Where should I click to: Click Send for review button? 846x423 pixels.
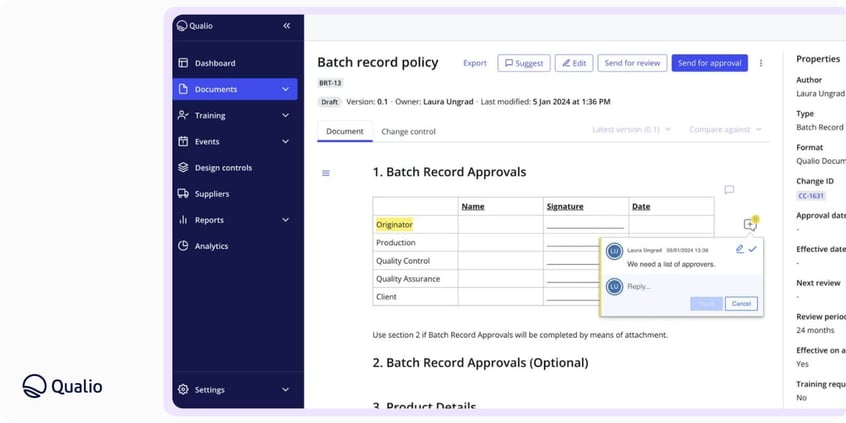tap(632, 63)
